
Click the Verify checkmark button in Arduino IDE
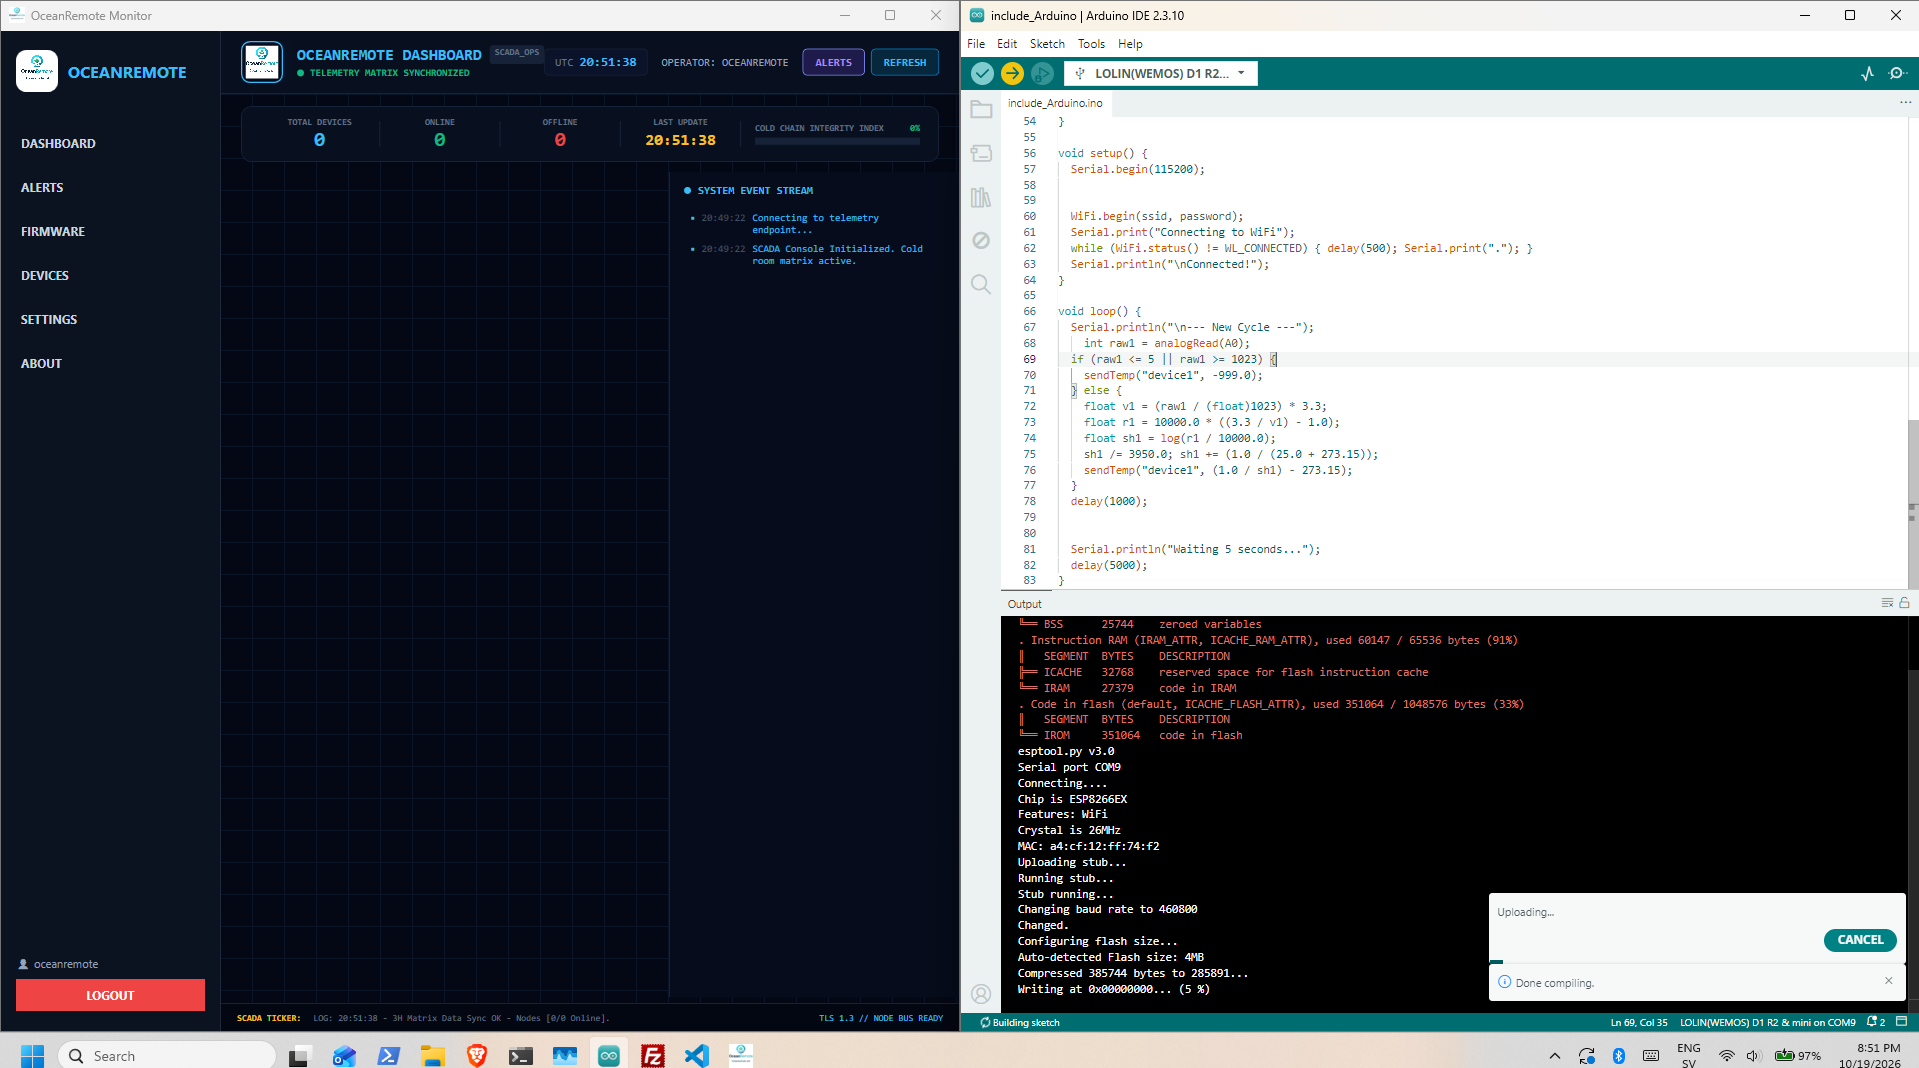click(982, 73)
